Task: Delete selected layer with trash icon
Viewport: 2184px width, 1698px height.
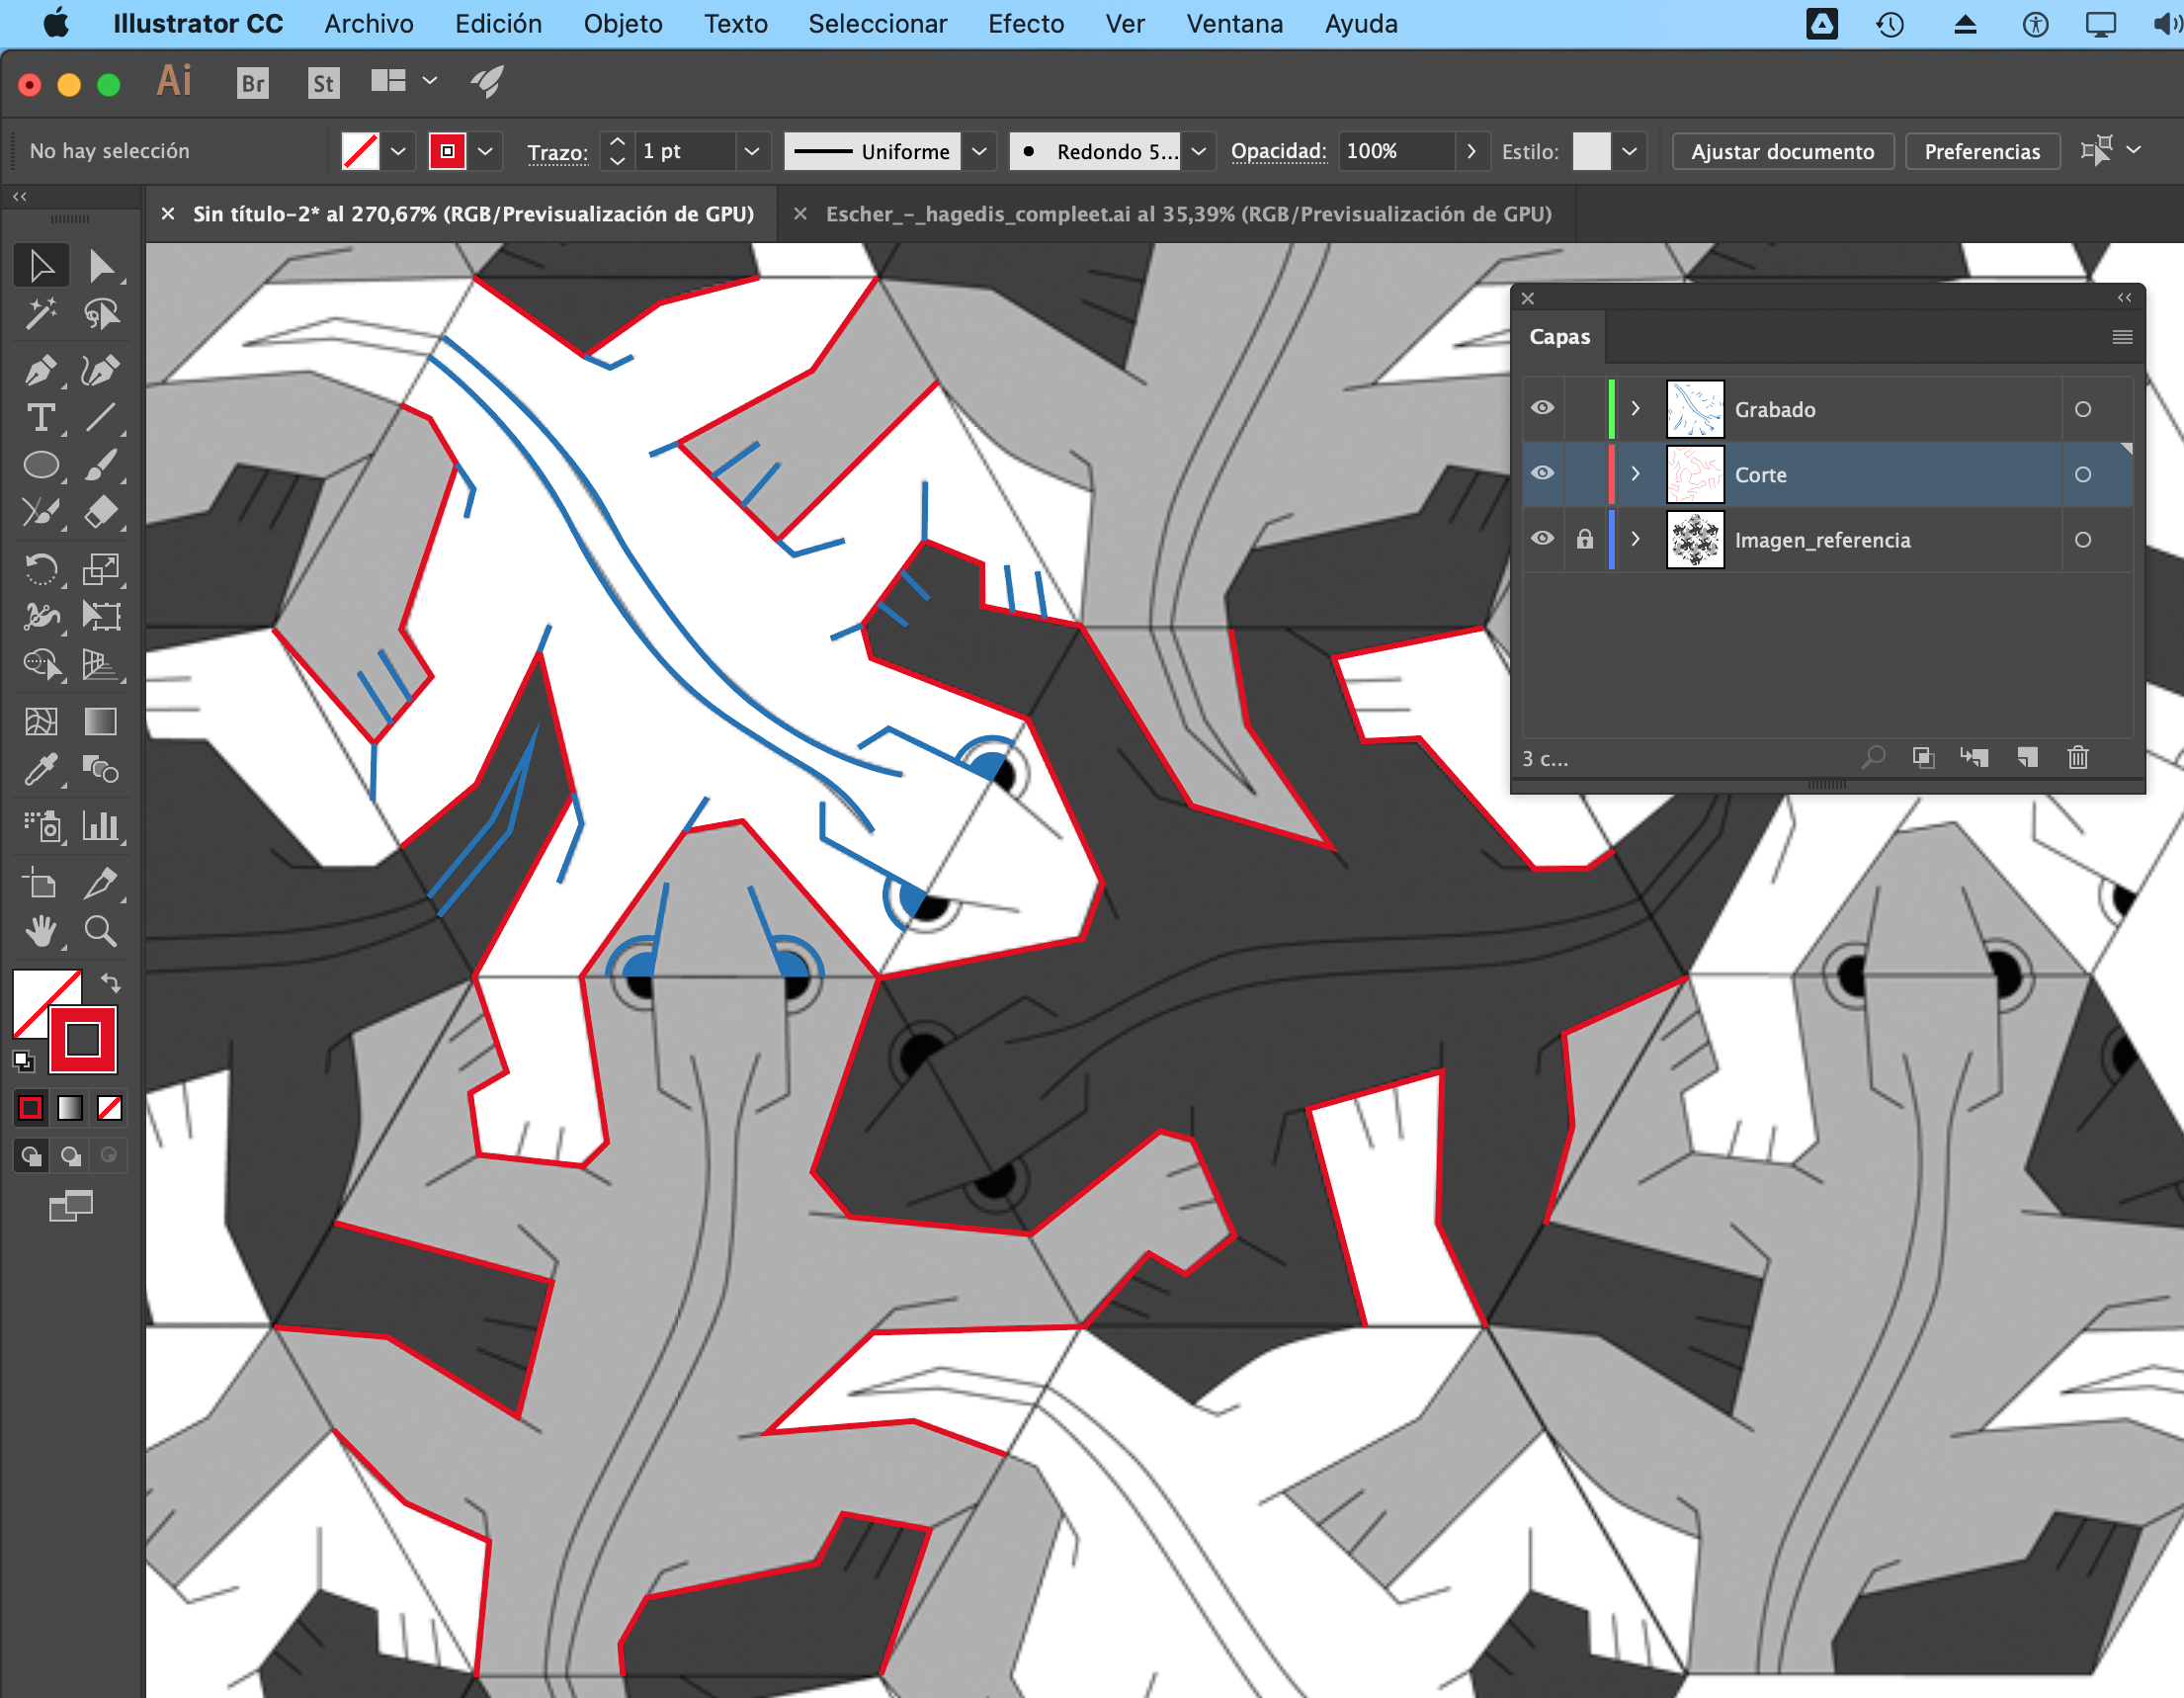Action: click(x=2078, y=758)
